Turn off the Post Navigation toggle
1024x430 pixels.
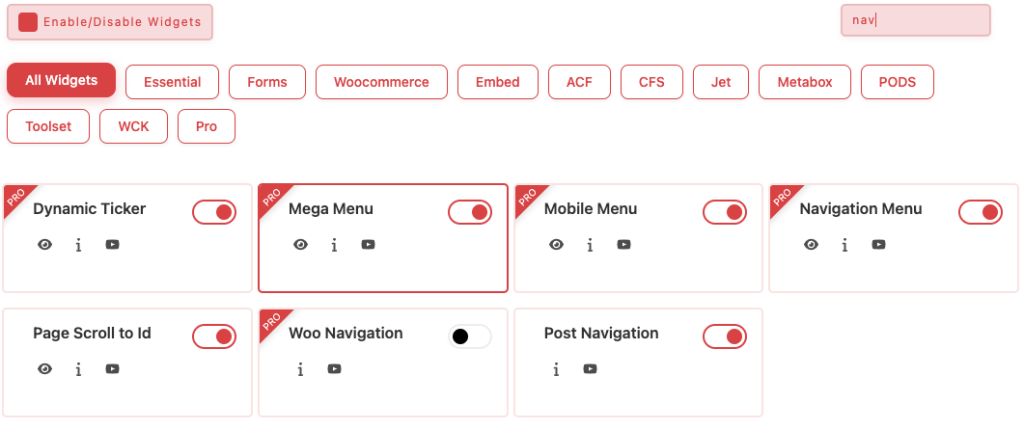[x=725, y=337]
